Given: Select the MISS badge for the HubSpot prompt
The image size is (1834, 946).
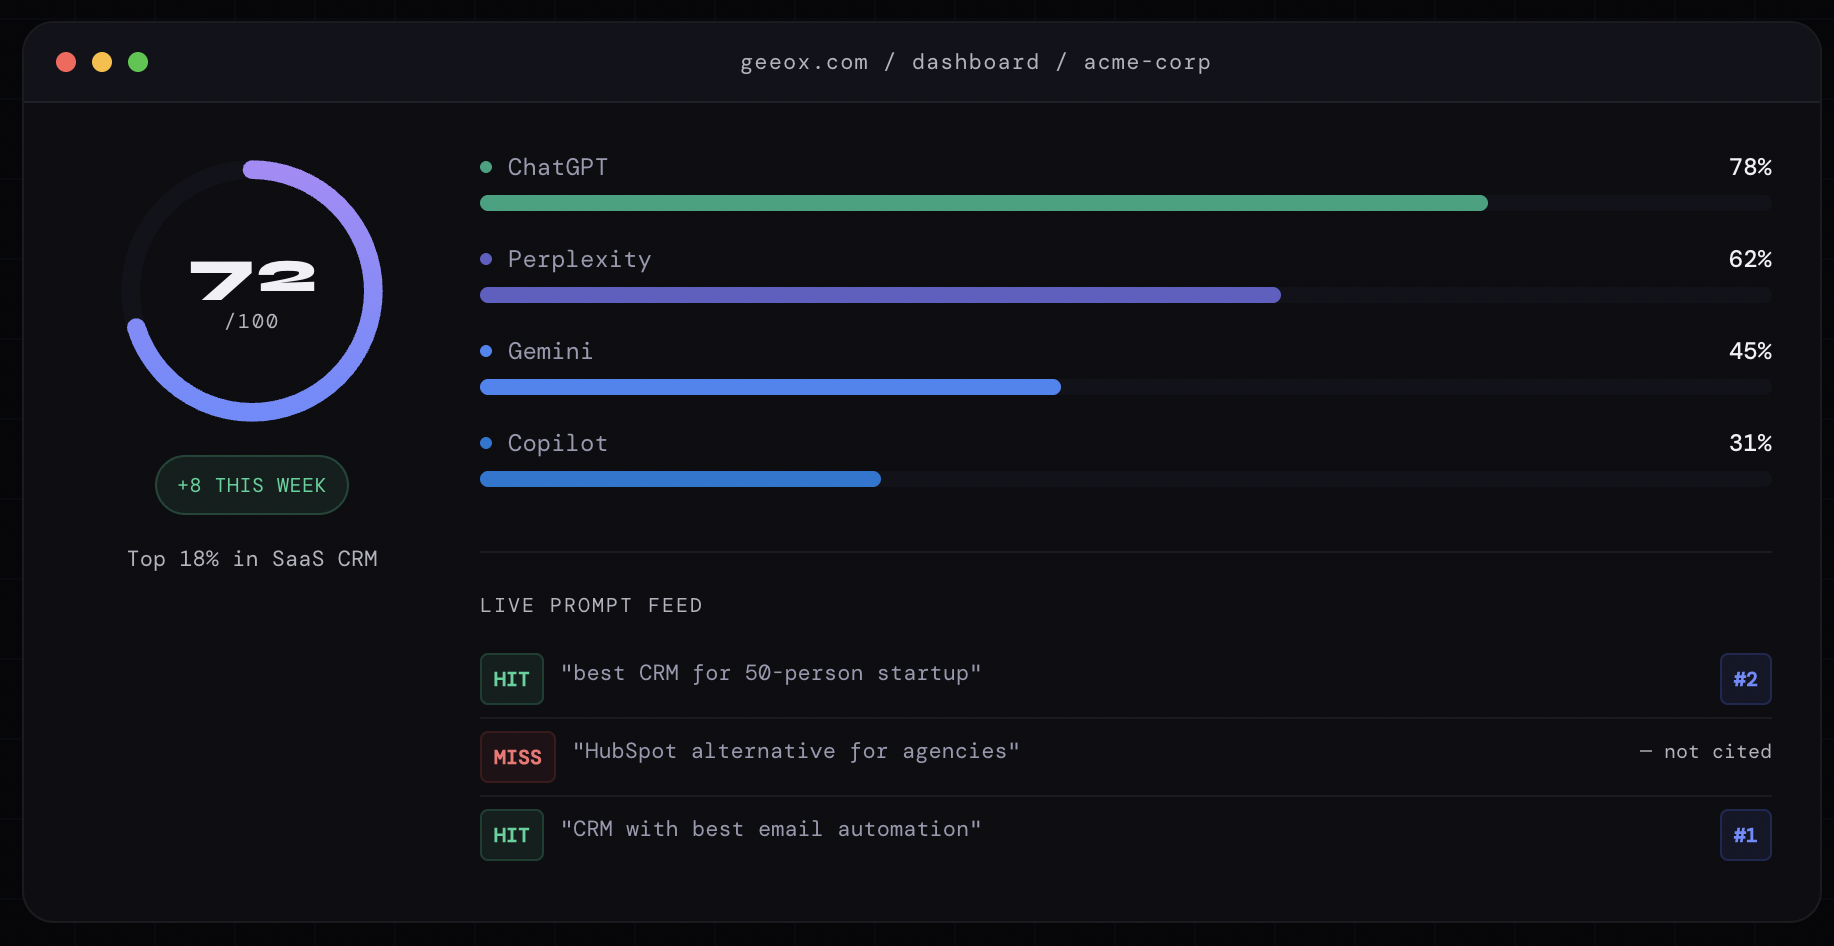Looking at the screenshot, I should tap(517, 757).
